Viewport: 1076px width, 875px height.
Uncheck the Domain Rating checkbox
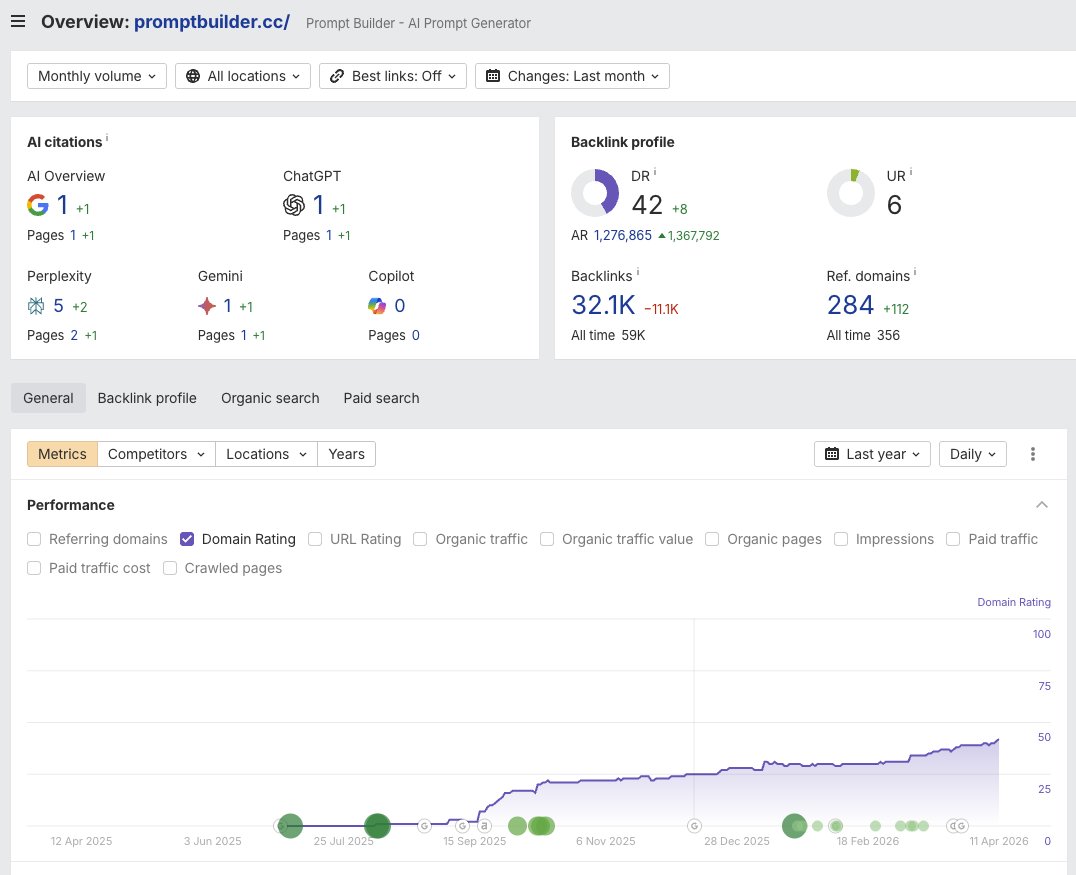tap(187, 539)
